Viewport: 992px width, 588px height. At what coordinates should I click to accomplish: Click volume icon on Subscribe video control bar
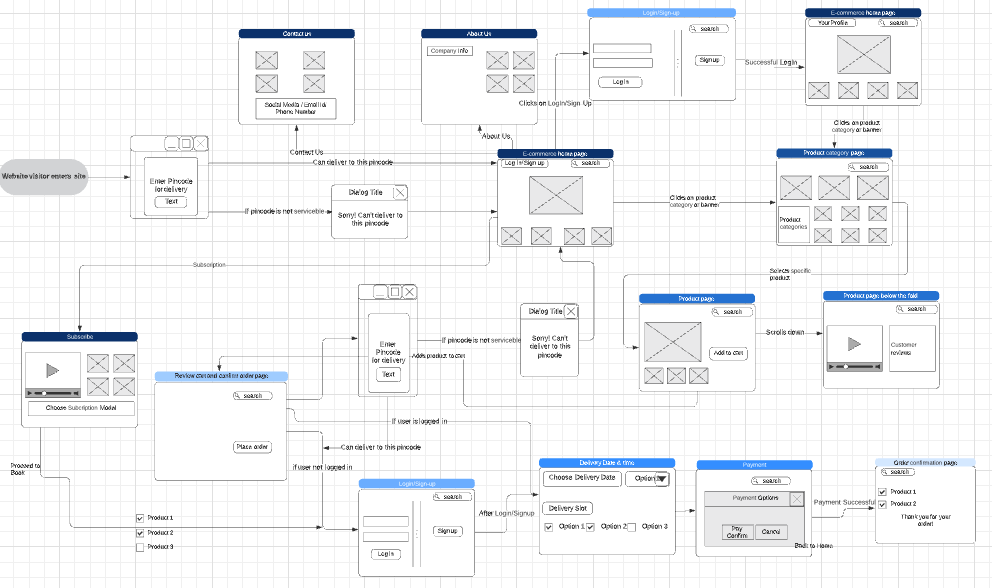(x=76, y=393)
